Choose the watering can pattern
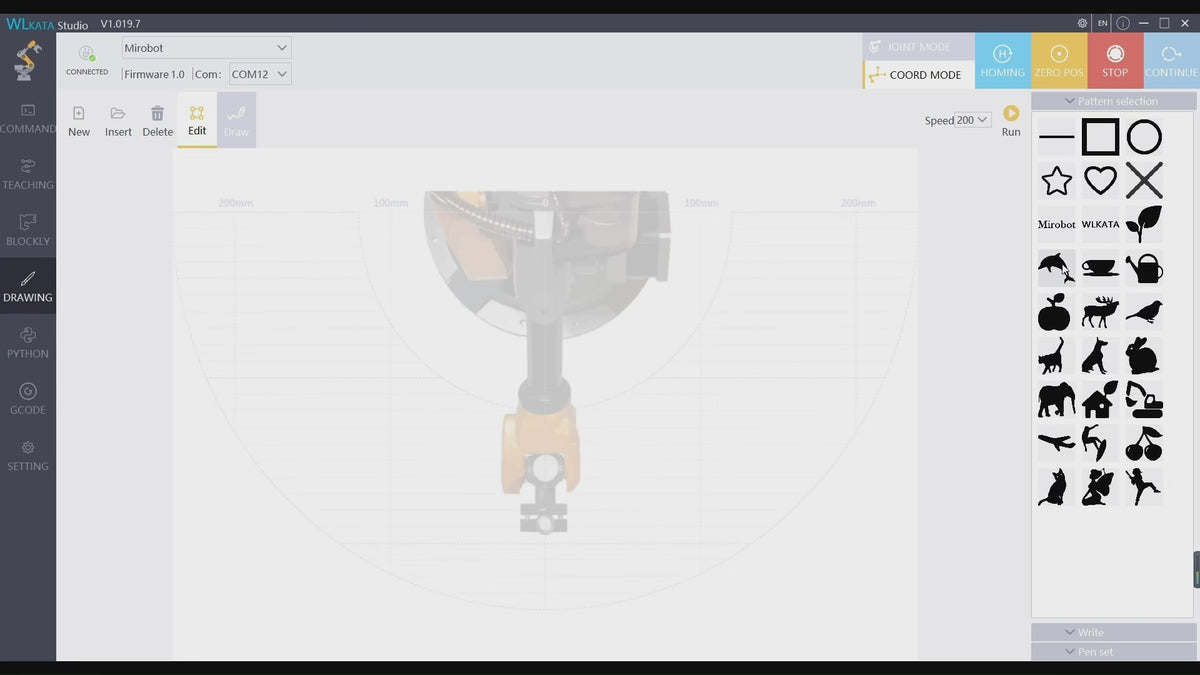 click(1144, 268)
